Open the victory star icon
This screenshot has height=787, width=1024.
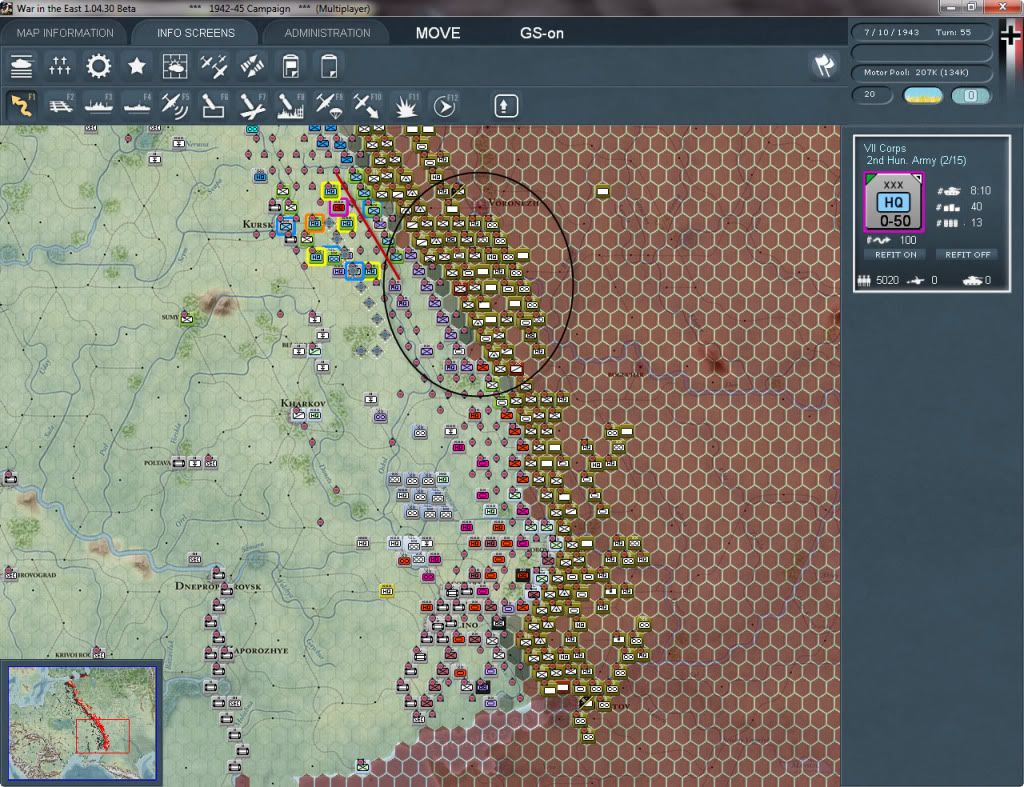point(136,66)
